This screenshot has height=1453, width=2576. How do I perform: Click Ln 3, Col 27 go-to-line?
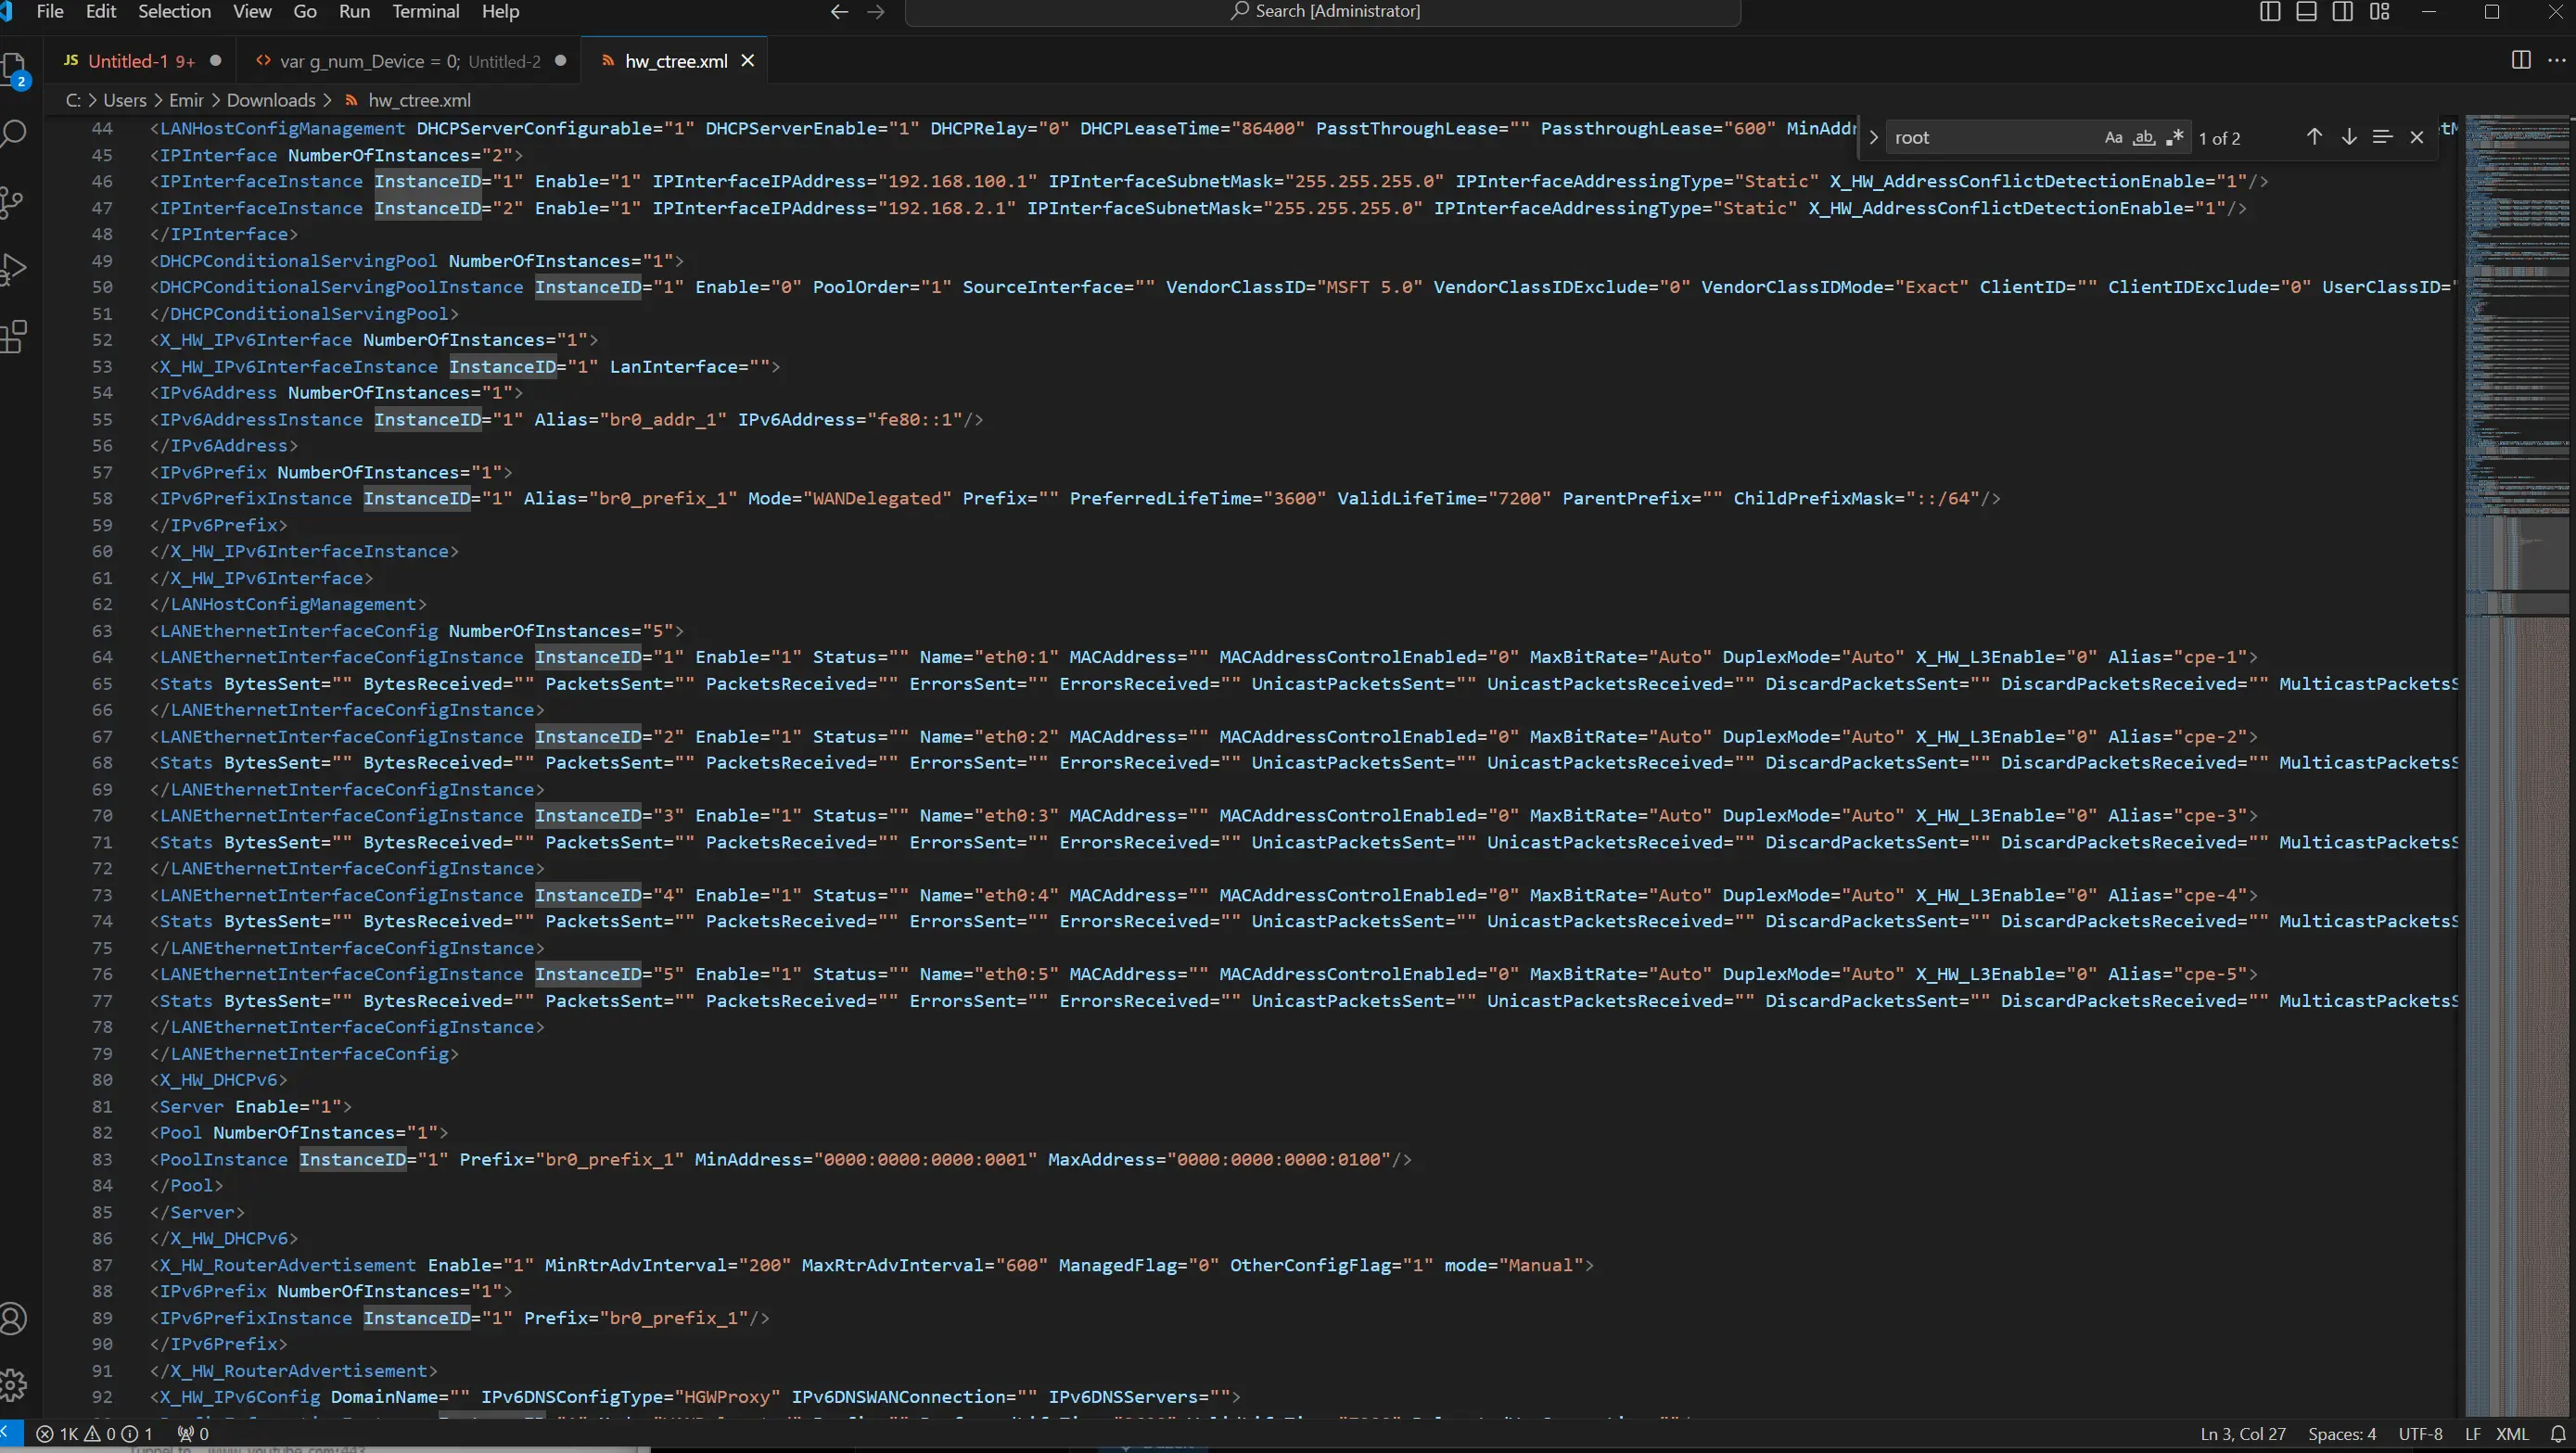(2243, 1434)
